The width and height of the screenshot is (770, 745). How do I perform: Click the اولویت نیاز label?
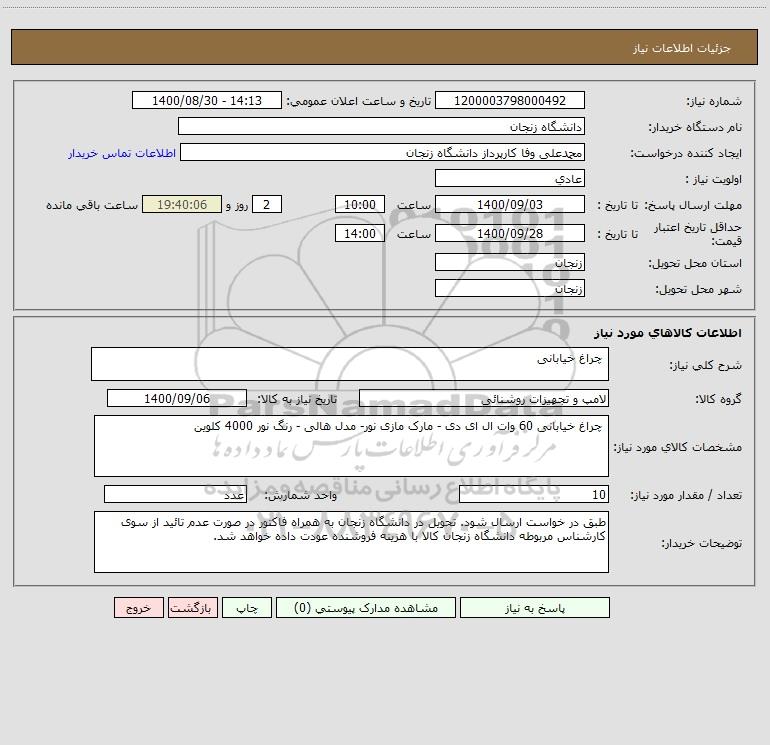(x=714, y=179)
